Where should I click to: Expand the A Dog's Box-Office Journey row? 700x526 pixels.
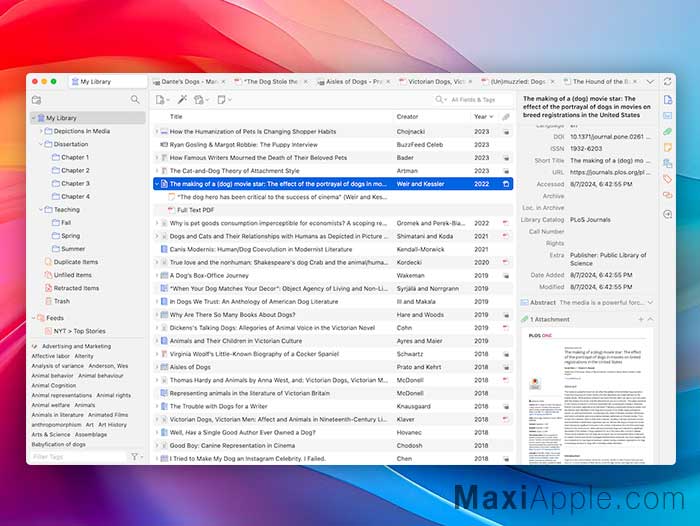coord(157,276)
